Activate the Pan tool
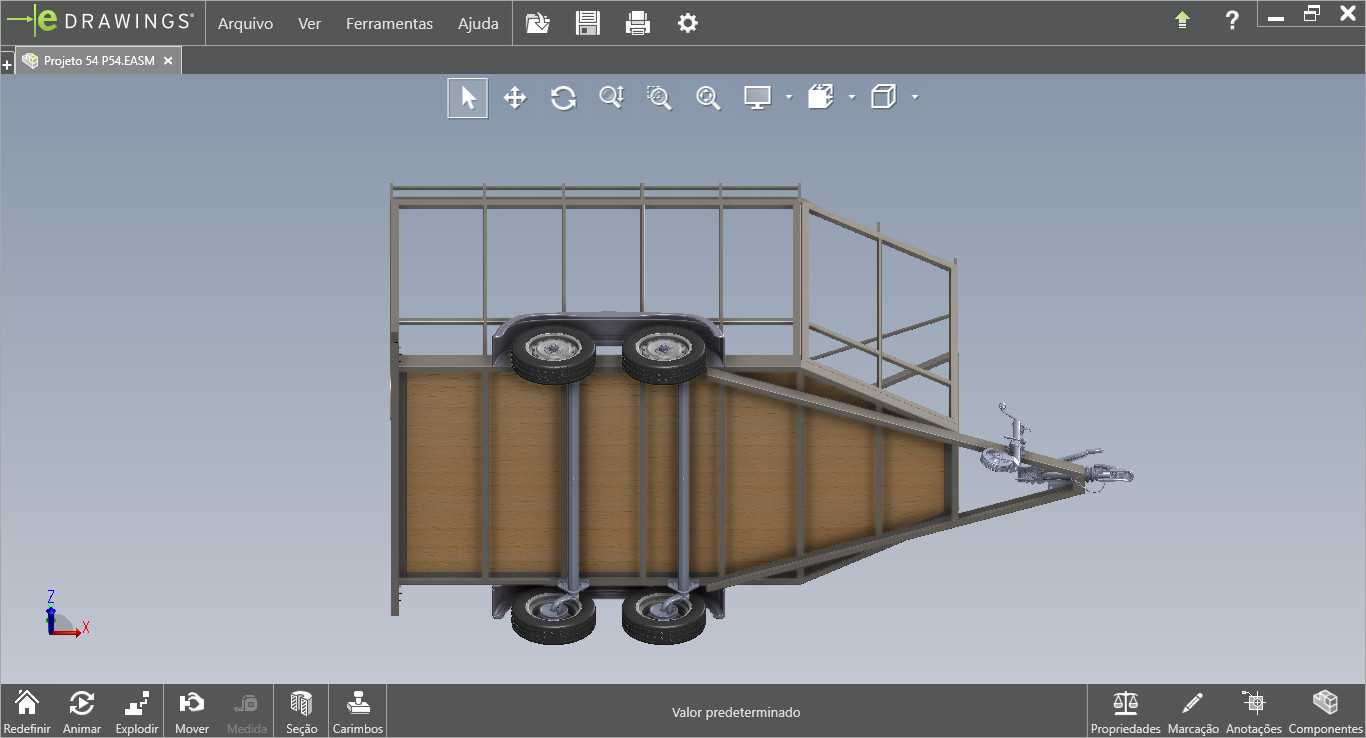The image size is (1366, 738). point(515,98)
